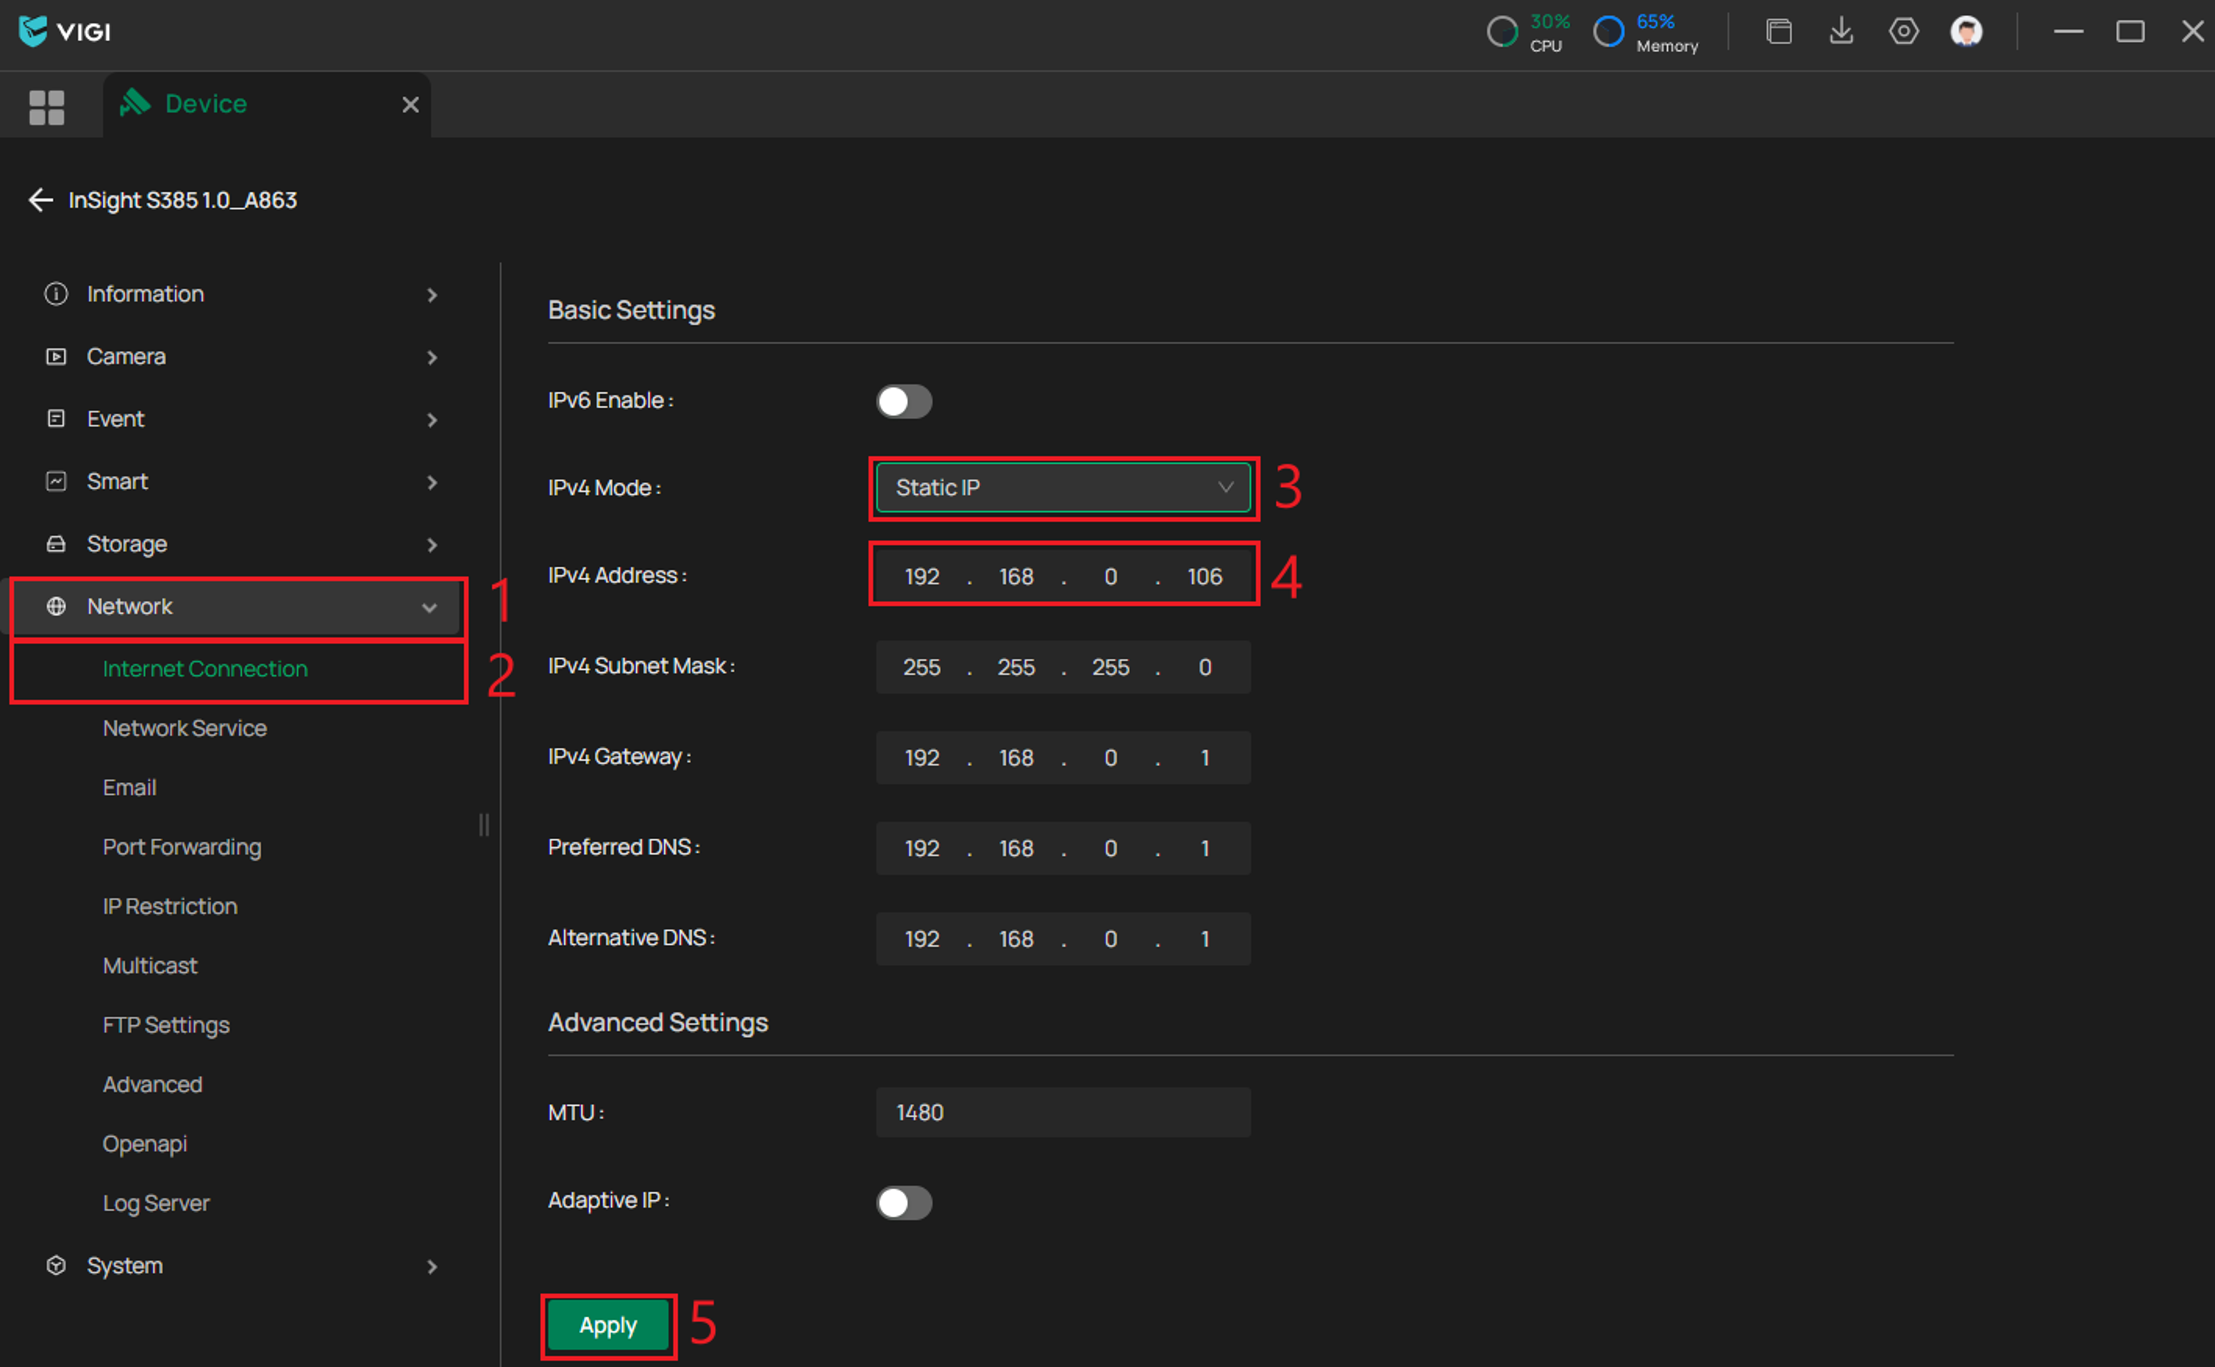
Task: Open Email submenu item
Action: point(129,787)
